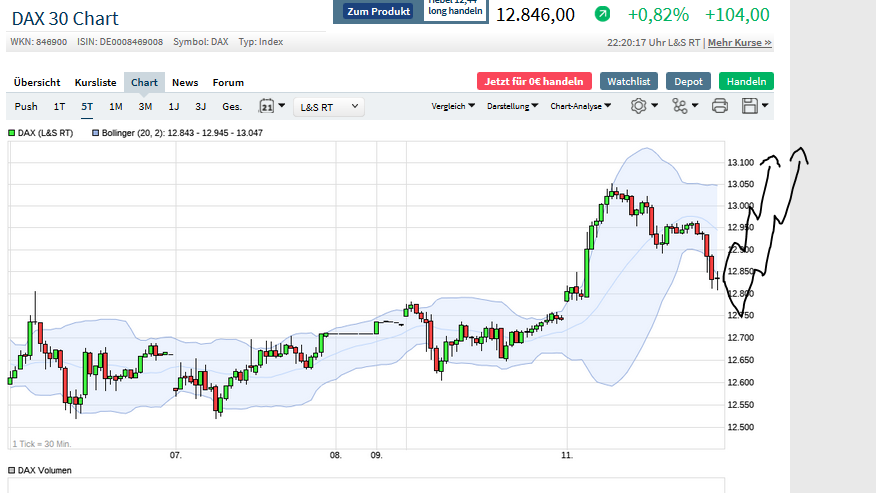Expand the Chart-Analyse dropdown
The height and width of the screenshot is (493, 876).
pos(580,106)
